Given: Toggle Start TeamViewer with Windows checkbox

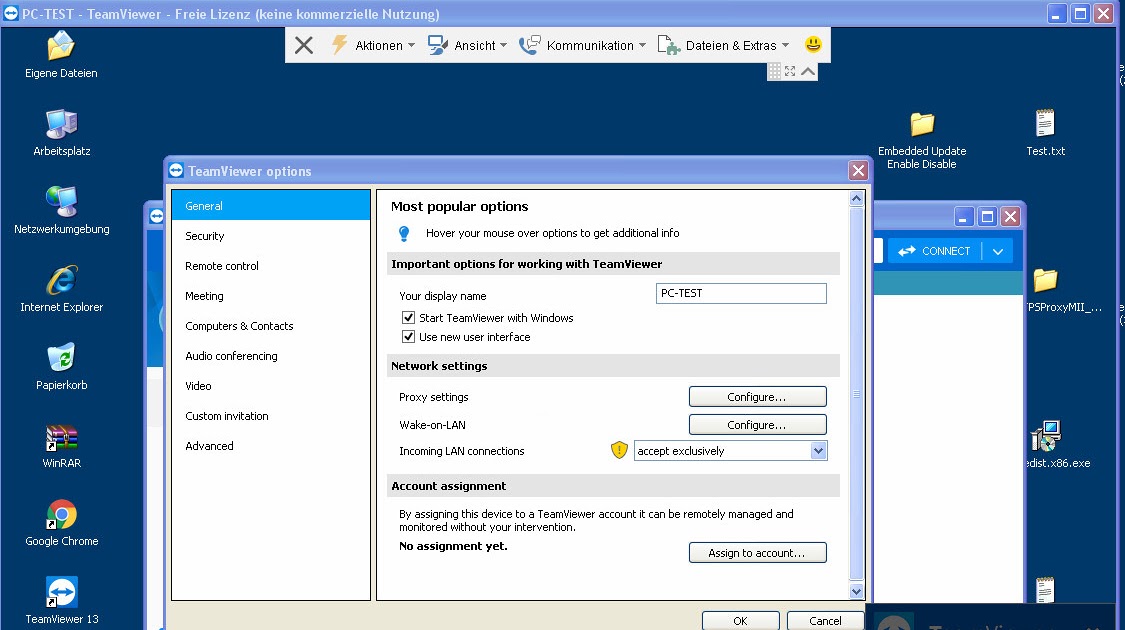Looking at the screenshot, I should click(408, 317).
